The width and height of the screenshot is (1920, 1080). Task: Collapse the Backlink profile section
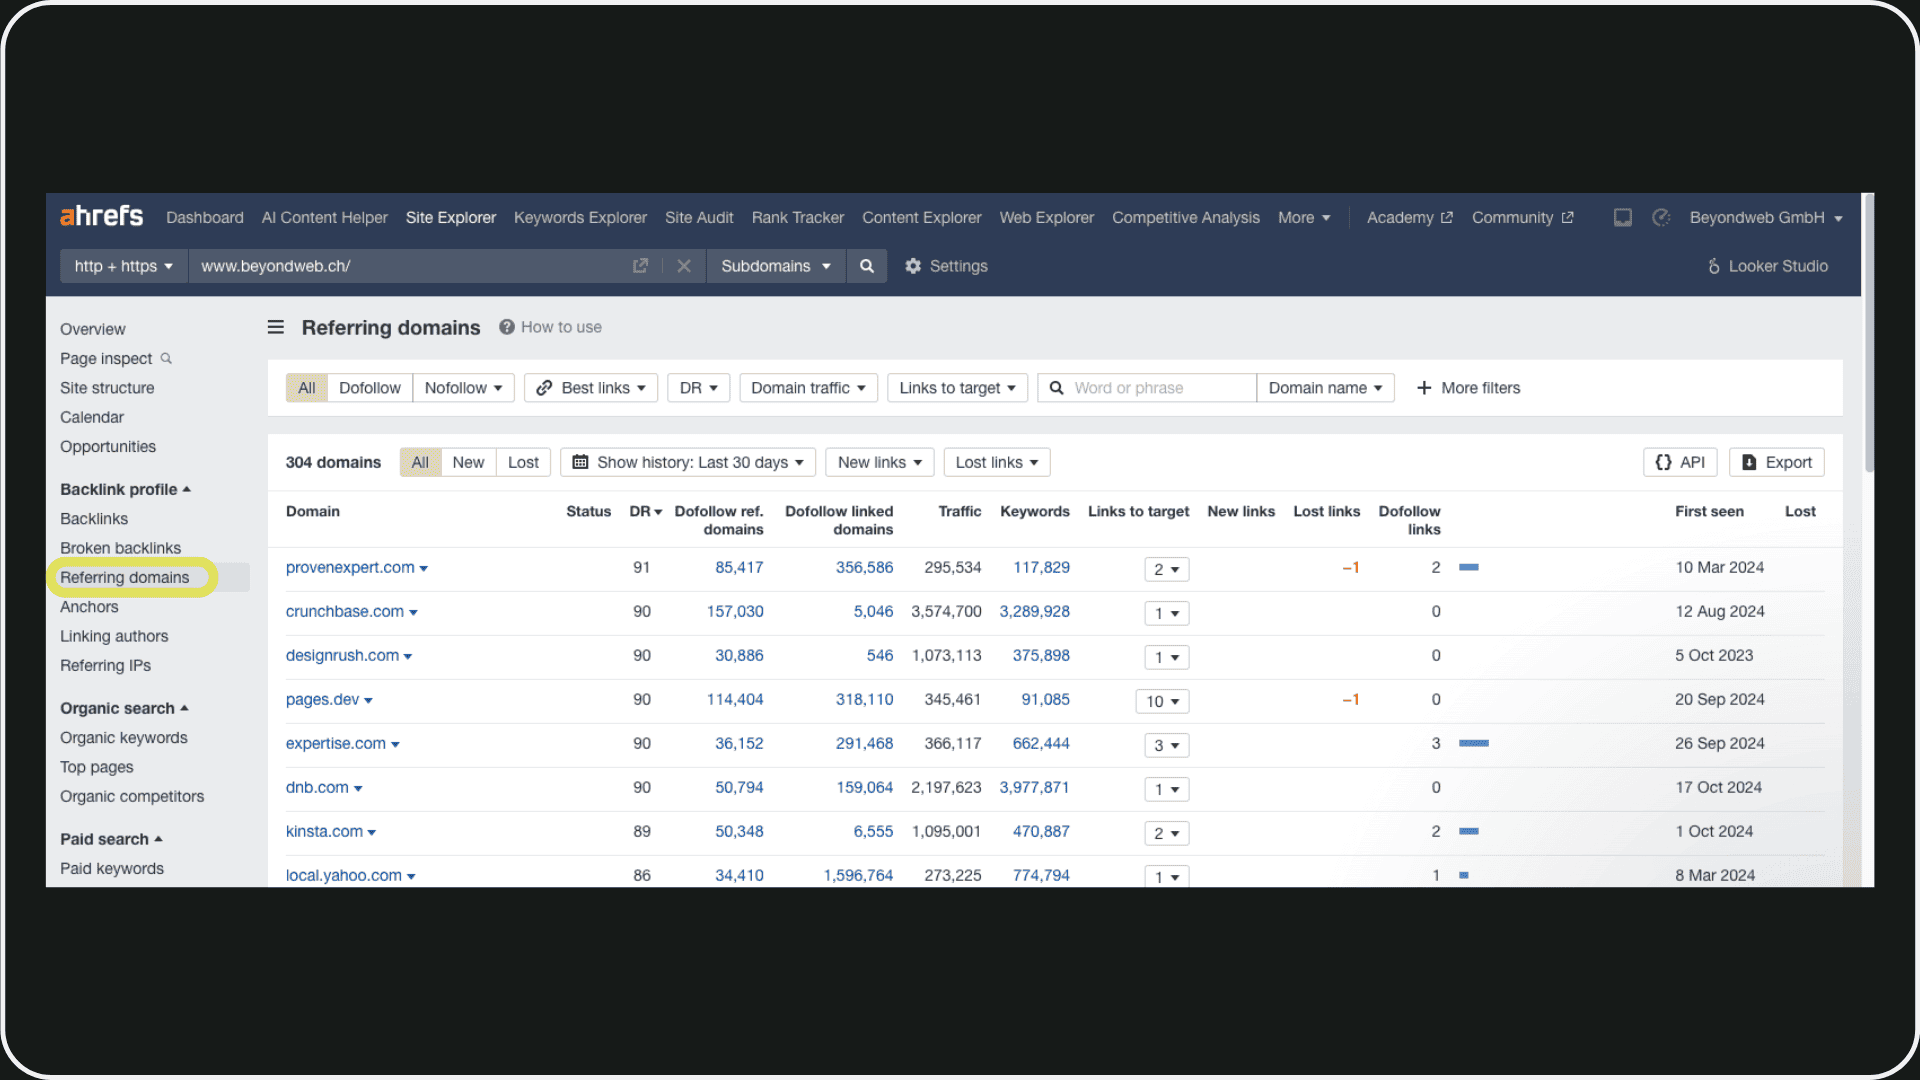coord(125,489)
